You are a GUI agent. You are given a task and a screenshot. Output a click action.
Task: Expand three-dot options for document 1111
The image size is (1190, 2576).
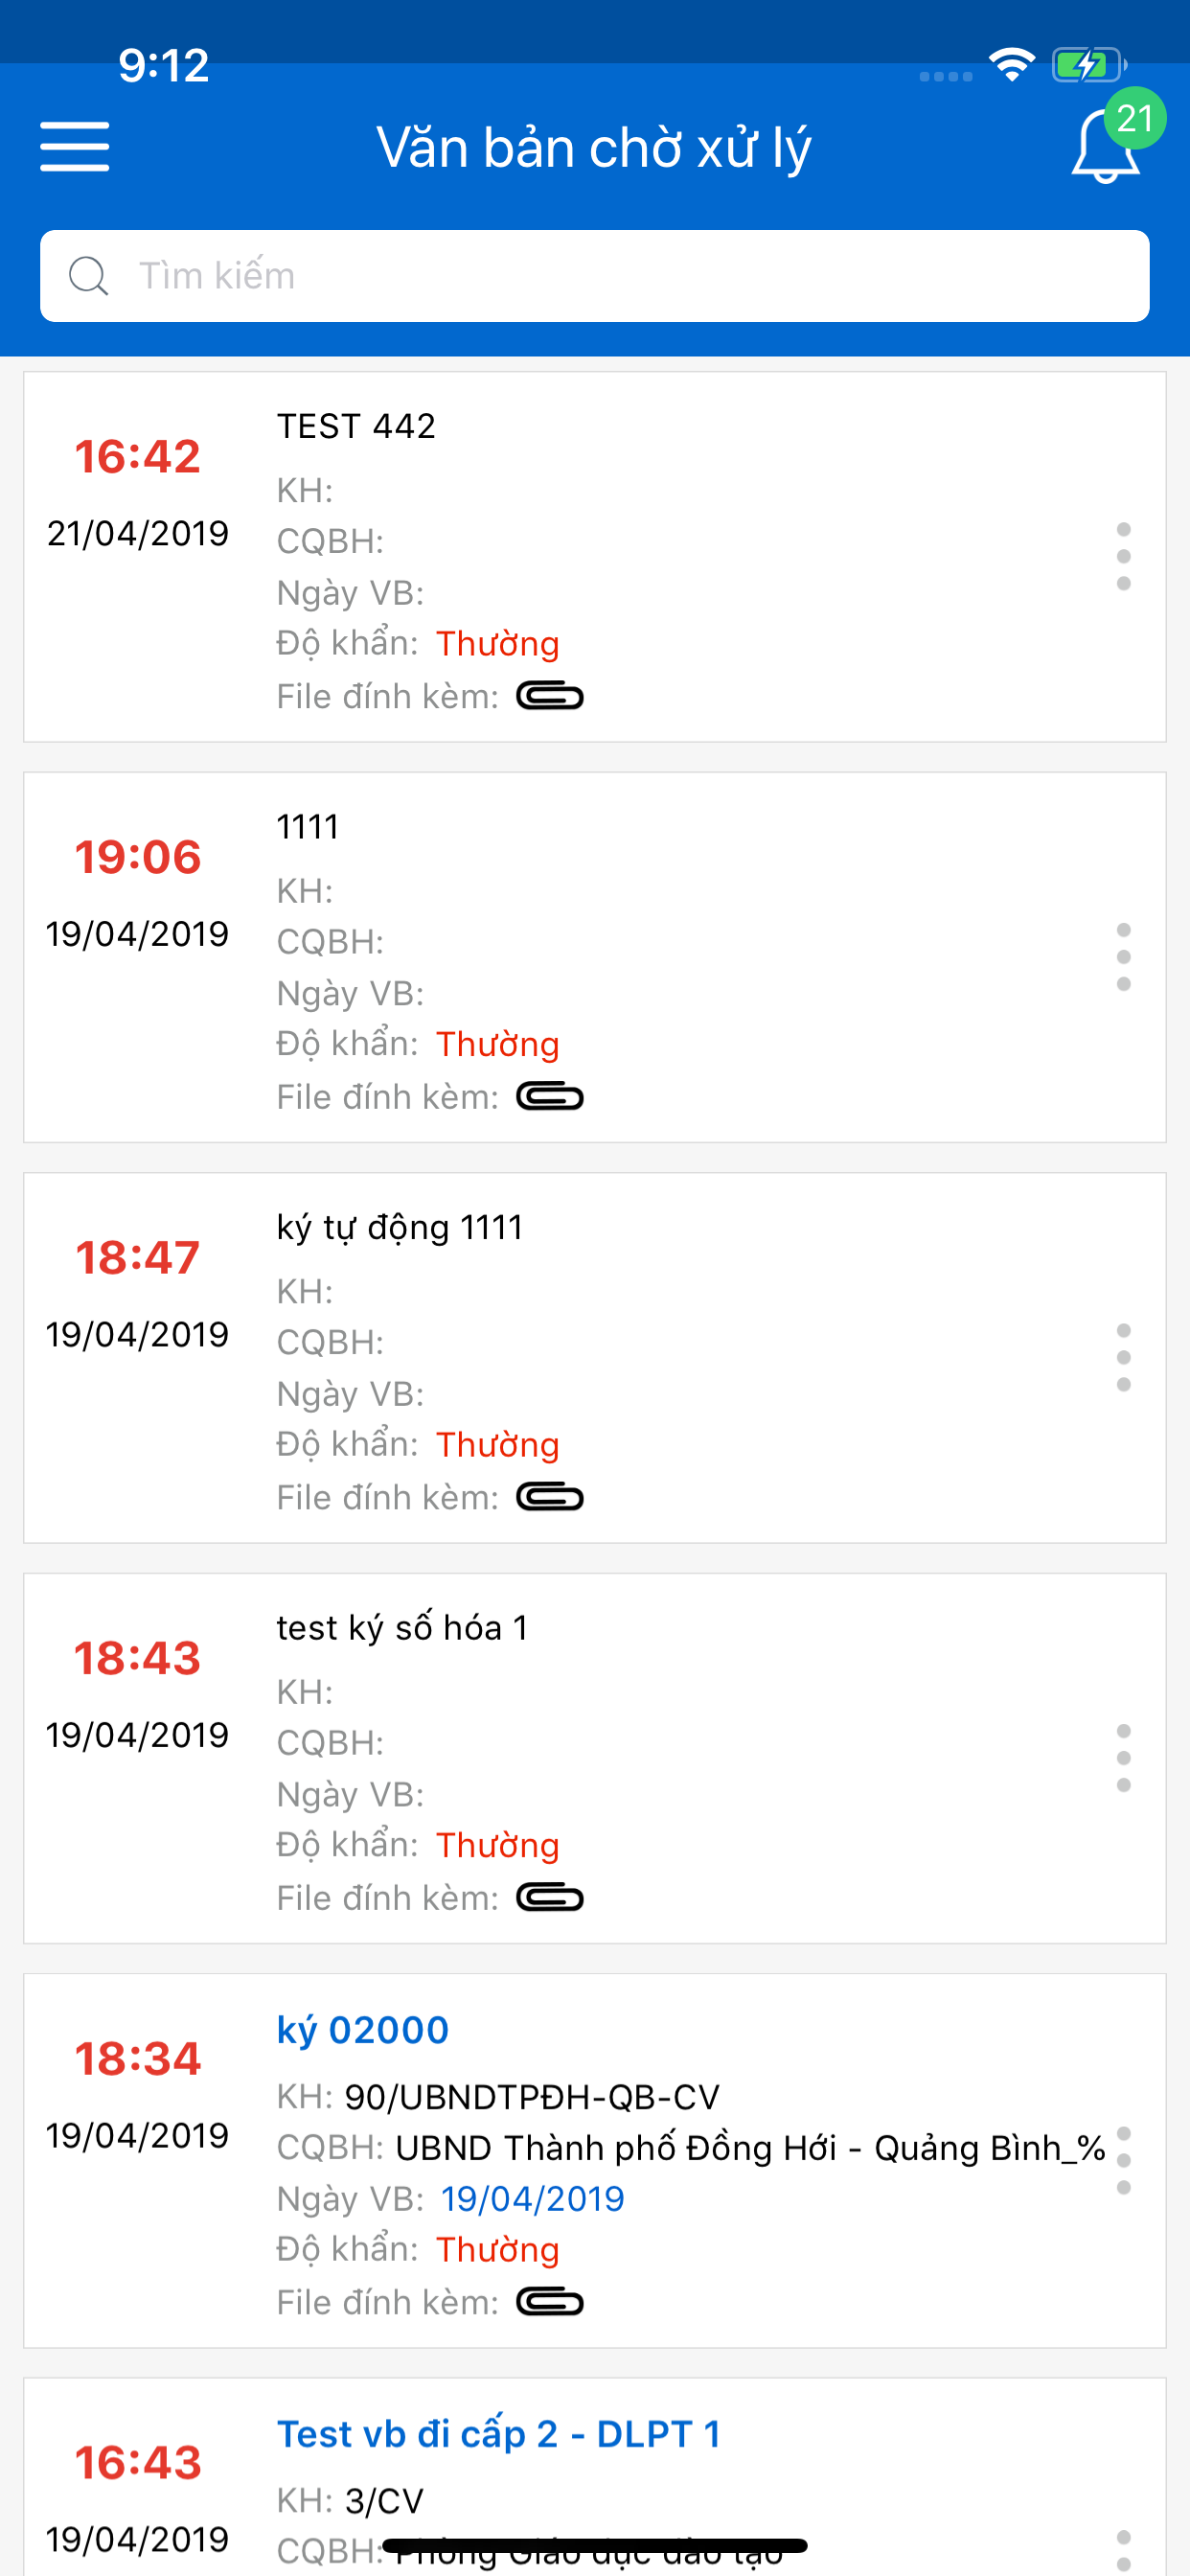tap(1123, 957)
